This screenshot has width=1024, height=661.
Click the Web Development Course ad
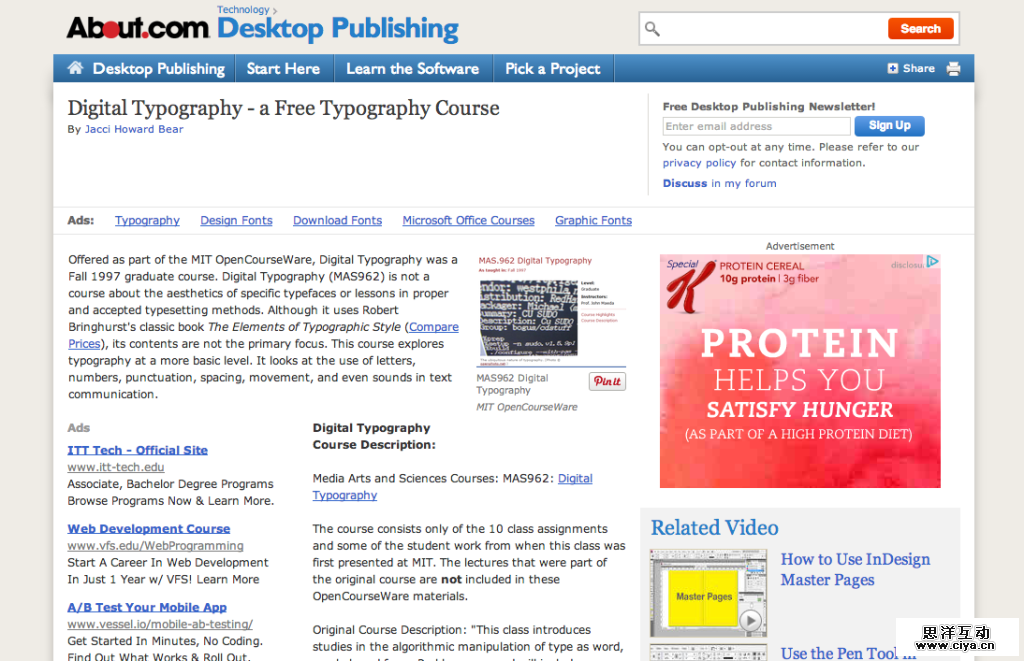[x=148, y=528]
